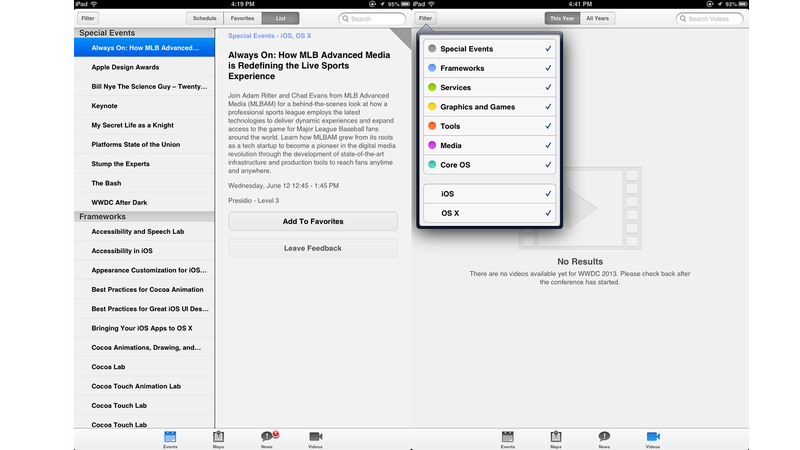Select Best Practices for Cocoa Animation
This screenshot has height=450, width=800.
coord(144,290)
